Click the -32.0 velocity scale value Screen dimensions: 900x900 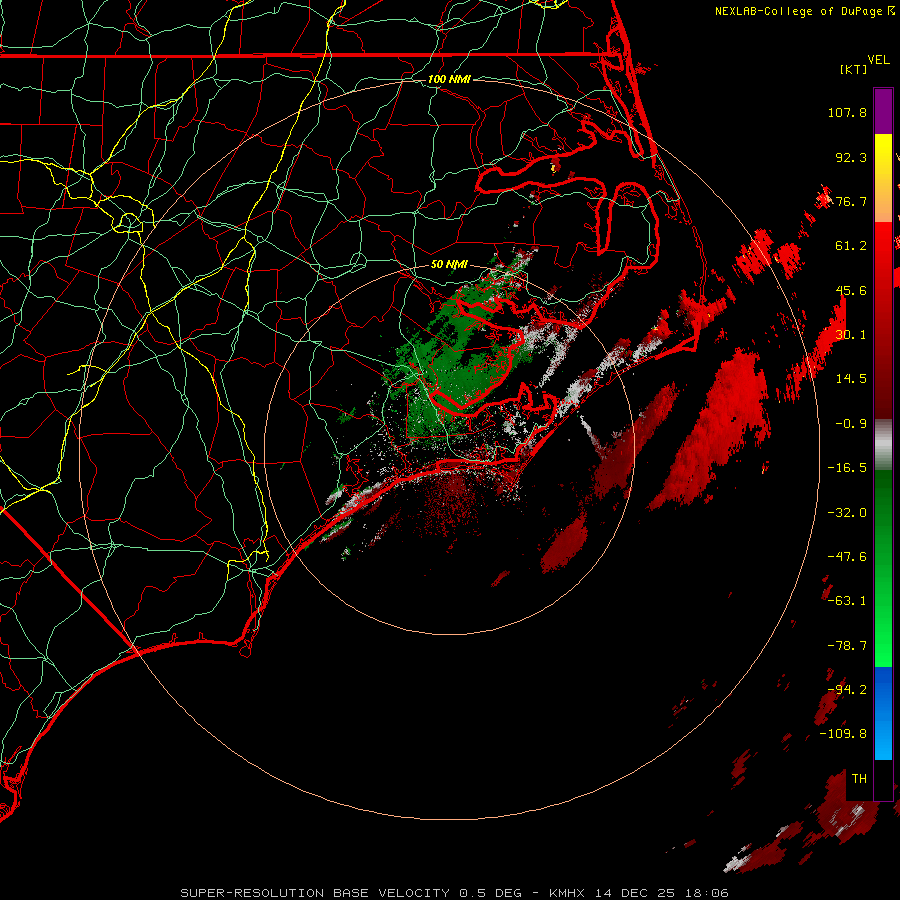[847, 513]
